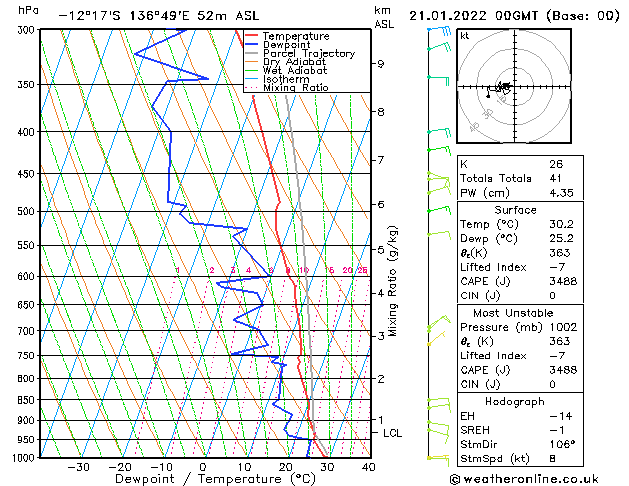Click the red Temperature line sample in legend
629x486 pixels.
[x=251, y=36]
